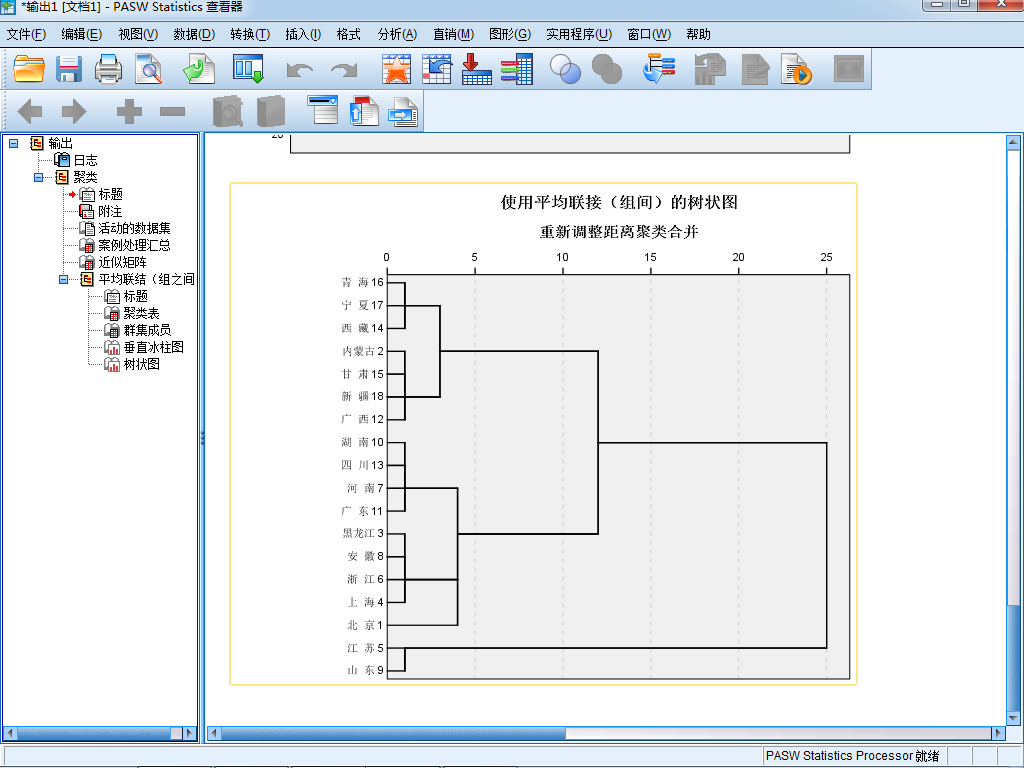Screen dimensions: 1024x768
Task: Insert new text icon
Action: (403, 111)
